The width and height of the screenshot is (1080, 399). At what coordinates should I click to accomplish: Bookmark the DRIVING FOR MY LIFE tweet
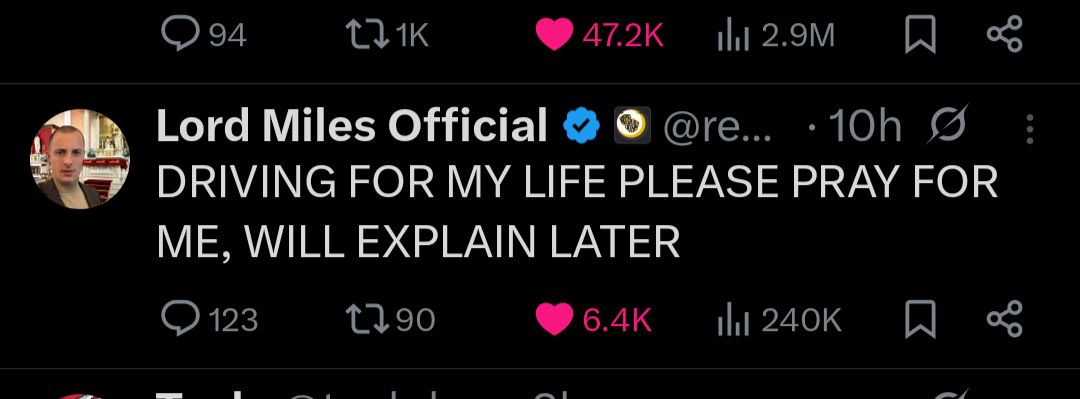click(x=920, y=319)
